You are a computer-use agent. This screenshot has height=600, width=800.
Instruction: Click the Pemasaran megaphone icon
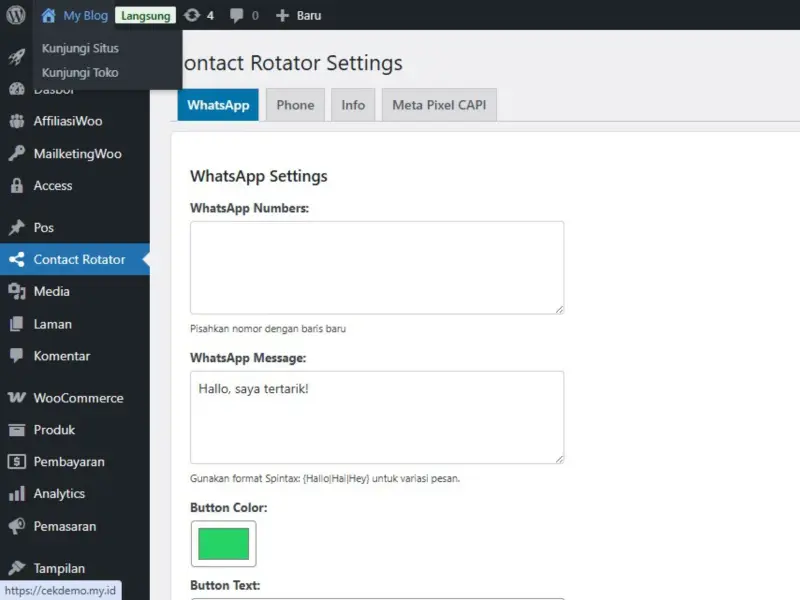pyautogui.click(x=16, y=526)
